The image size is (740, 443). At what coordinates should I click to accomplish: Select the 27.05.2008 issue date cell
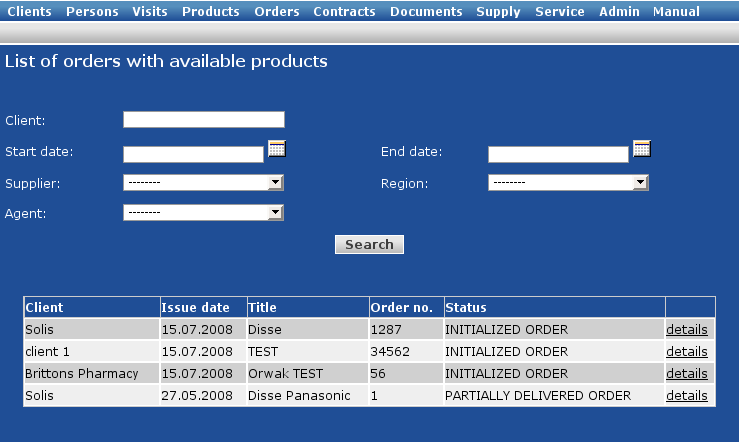(203, 395)
